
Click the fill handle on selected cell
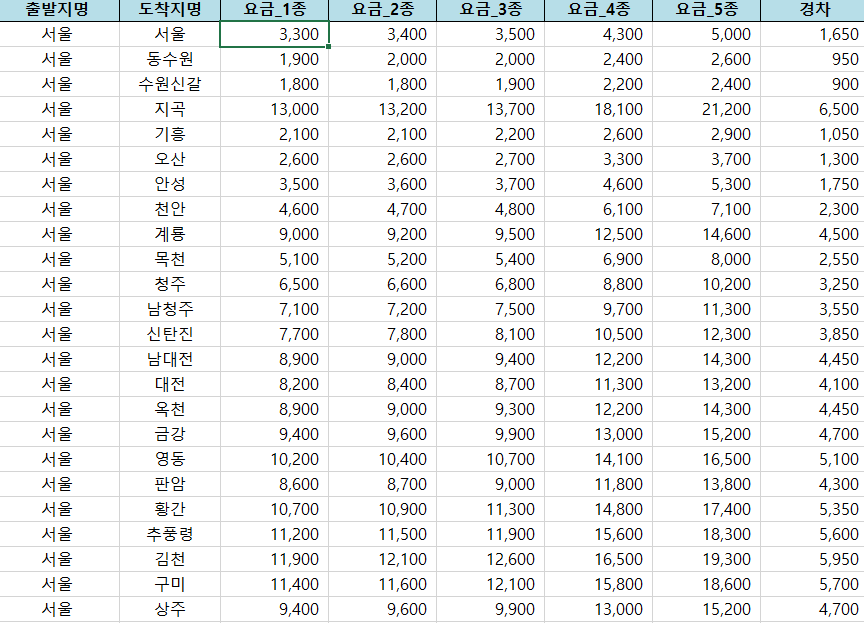[328, 47]
